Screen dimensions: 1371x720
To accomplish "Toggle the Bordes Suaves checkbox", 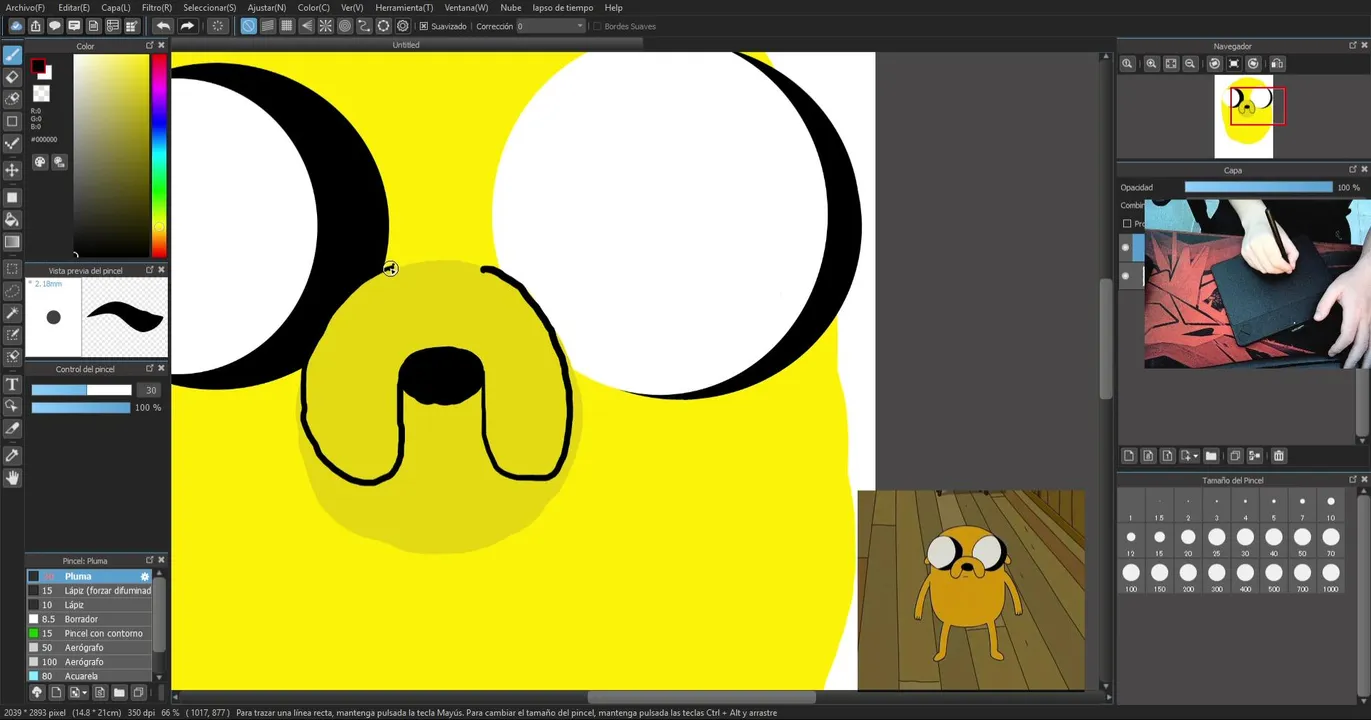I will pyautogui.click(x=597, y=26).
